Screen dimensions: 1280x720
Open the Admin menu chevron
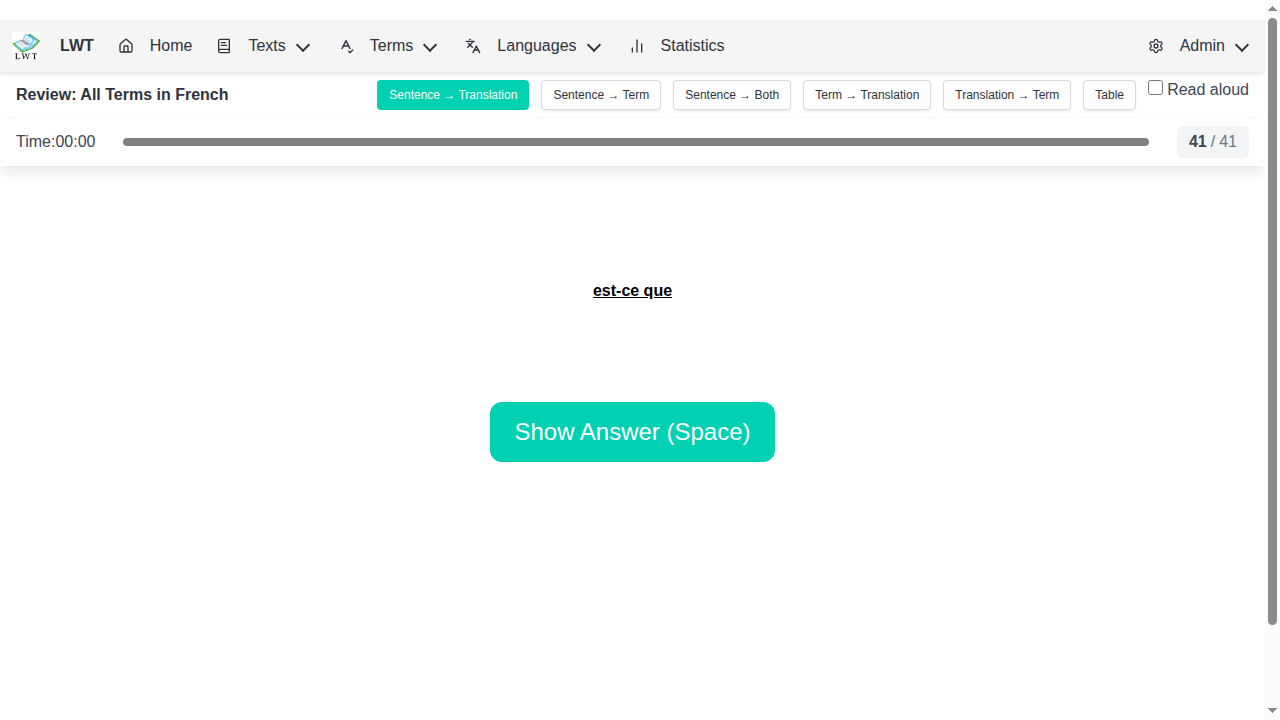1242,47
